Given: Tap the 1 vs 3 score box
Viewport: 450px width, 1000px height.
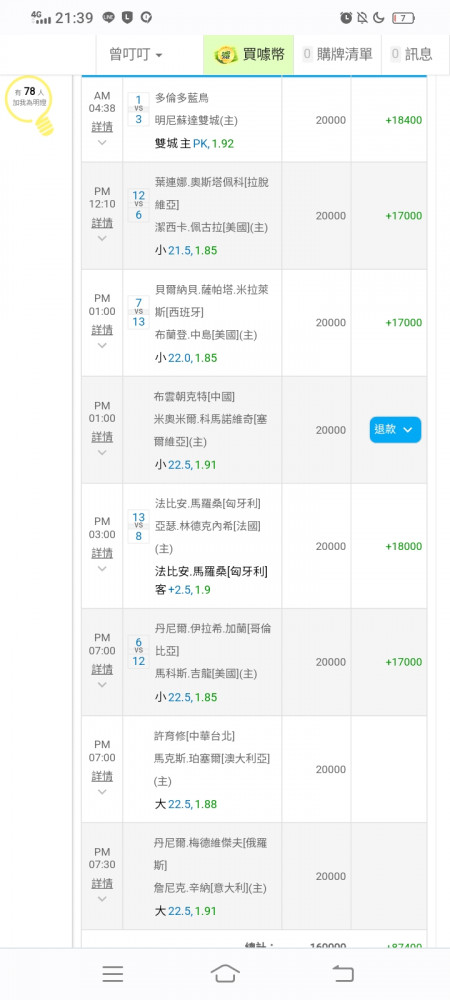Looking at the screenshot, I should point(138,108).
